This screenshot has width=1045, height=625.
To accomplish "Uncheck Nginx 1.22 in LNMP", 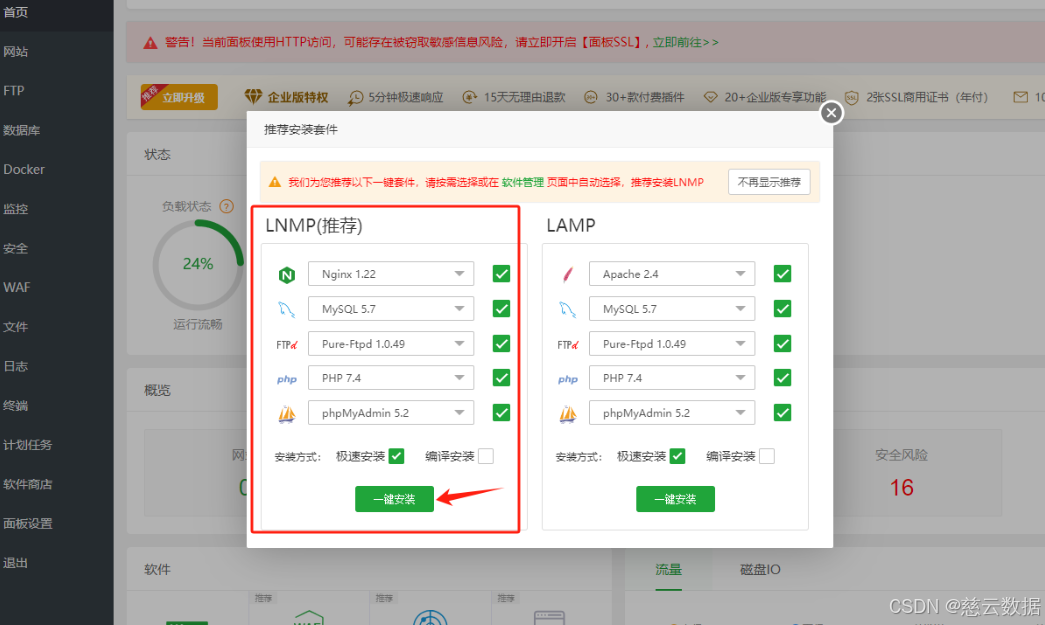I will tap(501, 274).
